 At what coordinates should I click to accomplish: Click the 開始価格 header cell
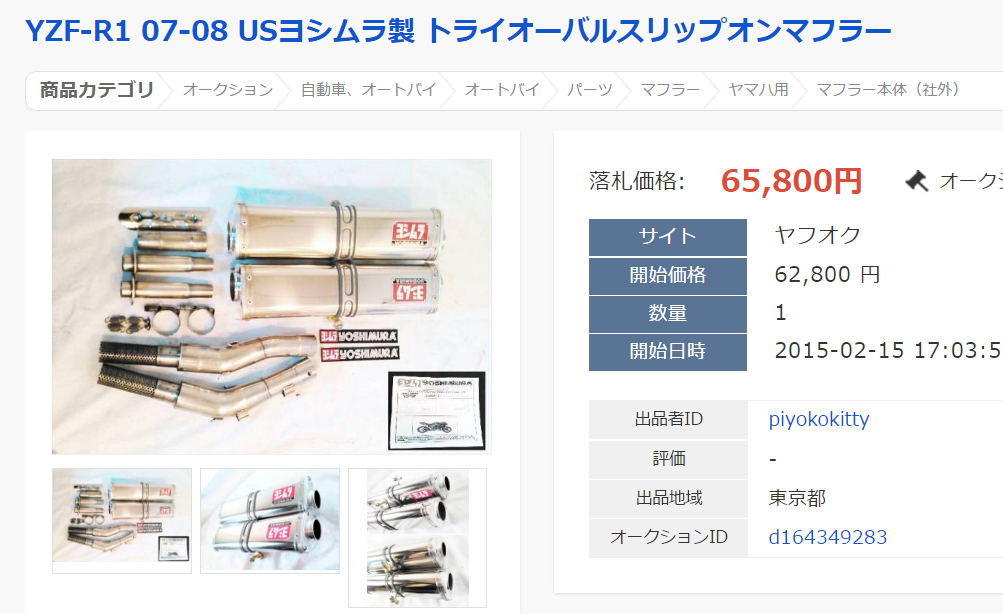click(668, 276)
